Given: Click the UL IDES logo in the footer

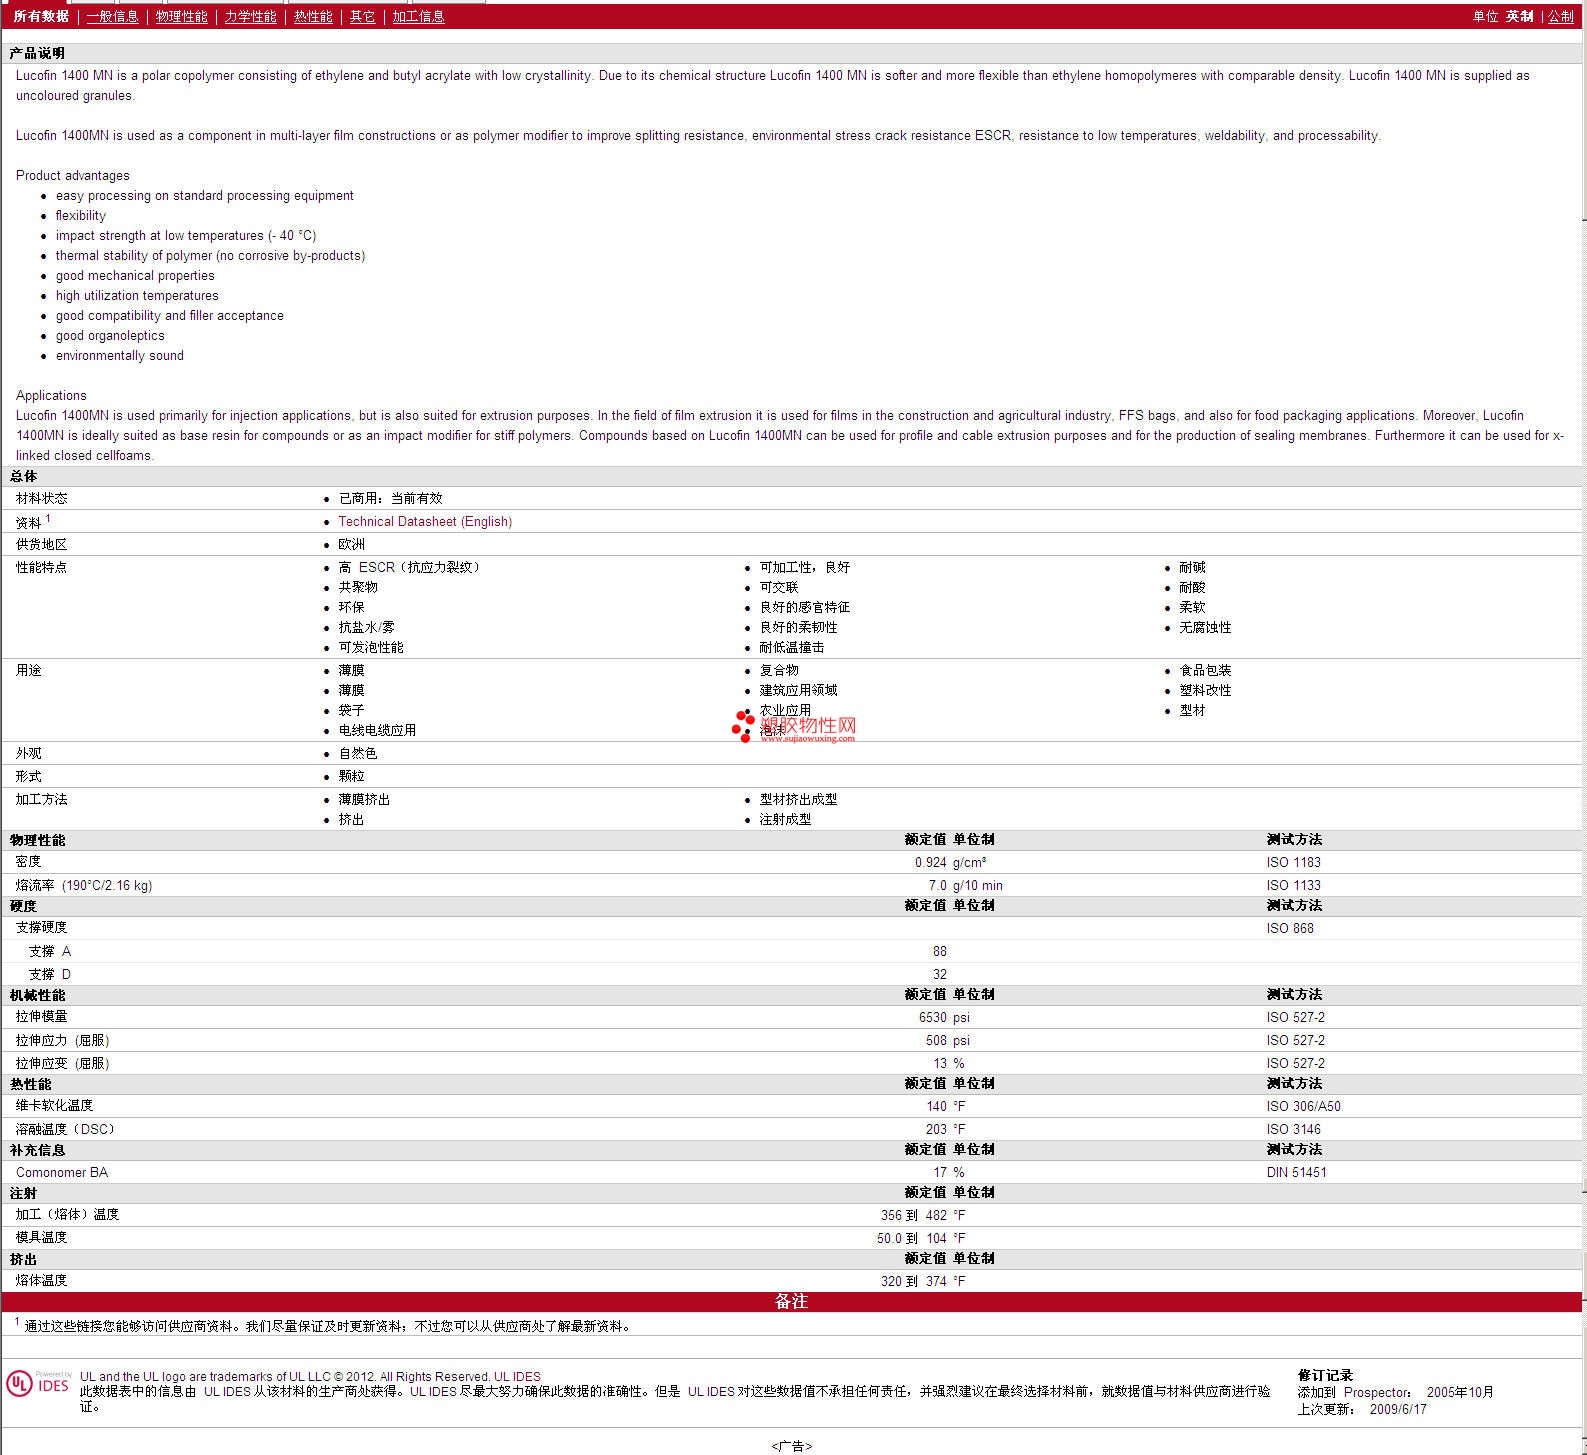Looking at the screenshot, I should [x=38, y=1384].
